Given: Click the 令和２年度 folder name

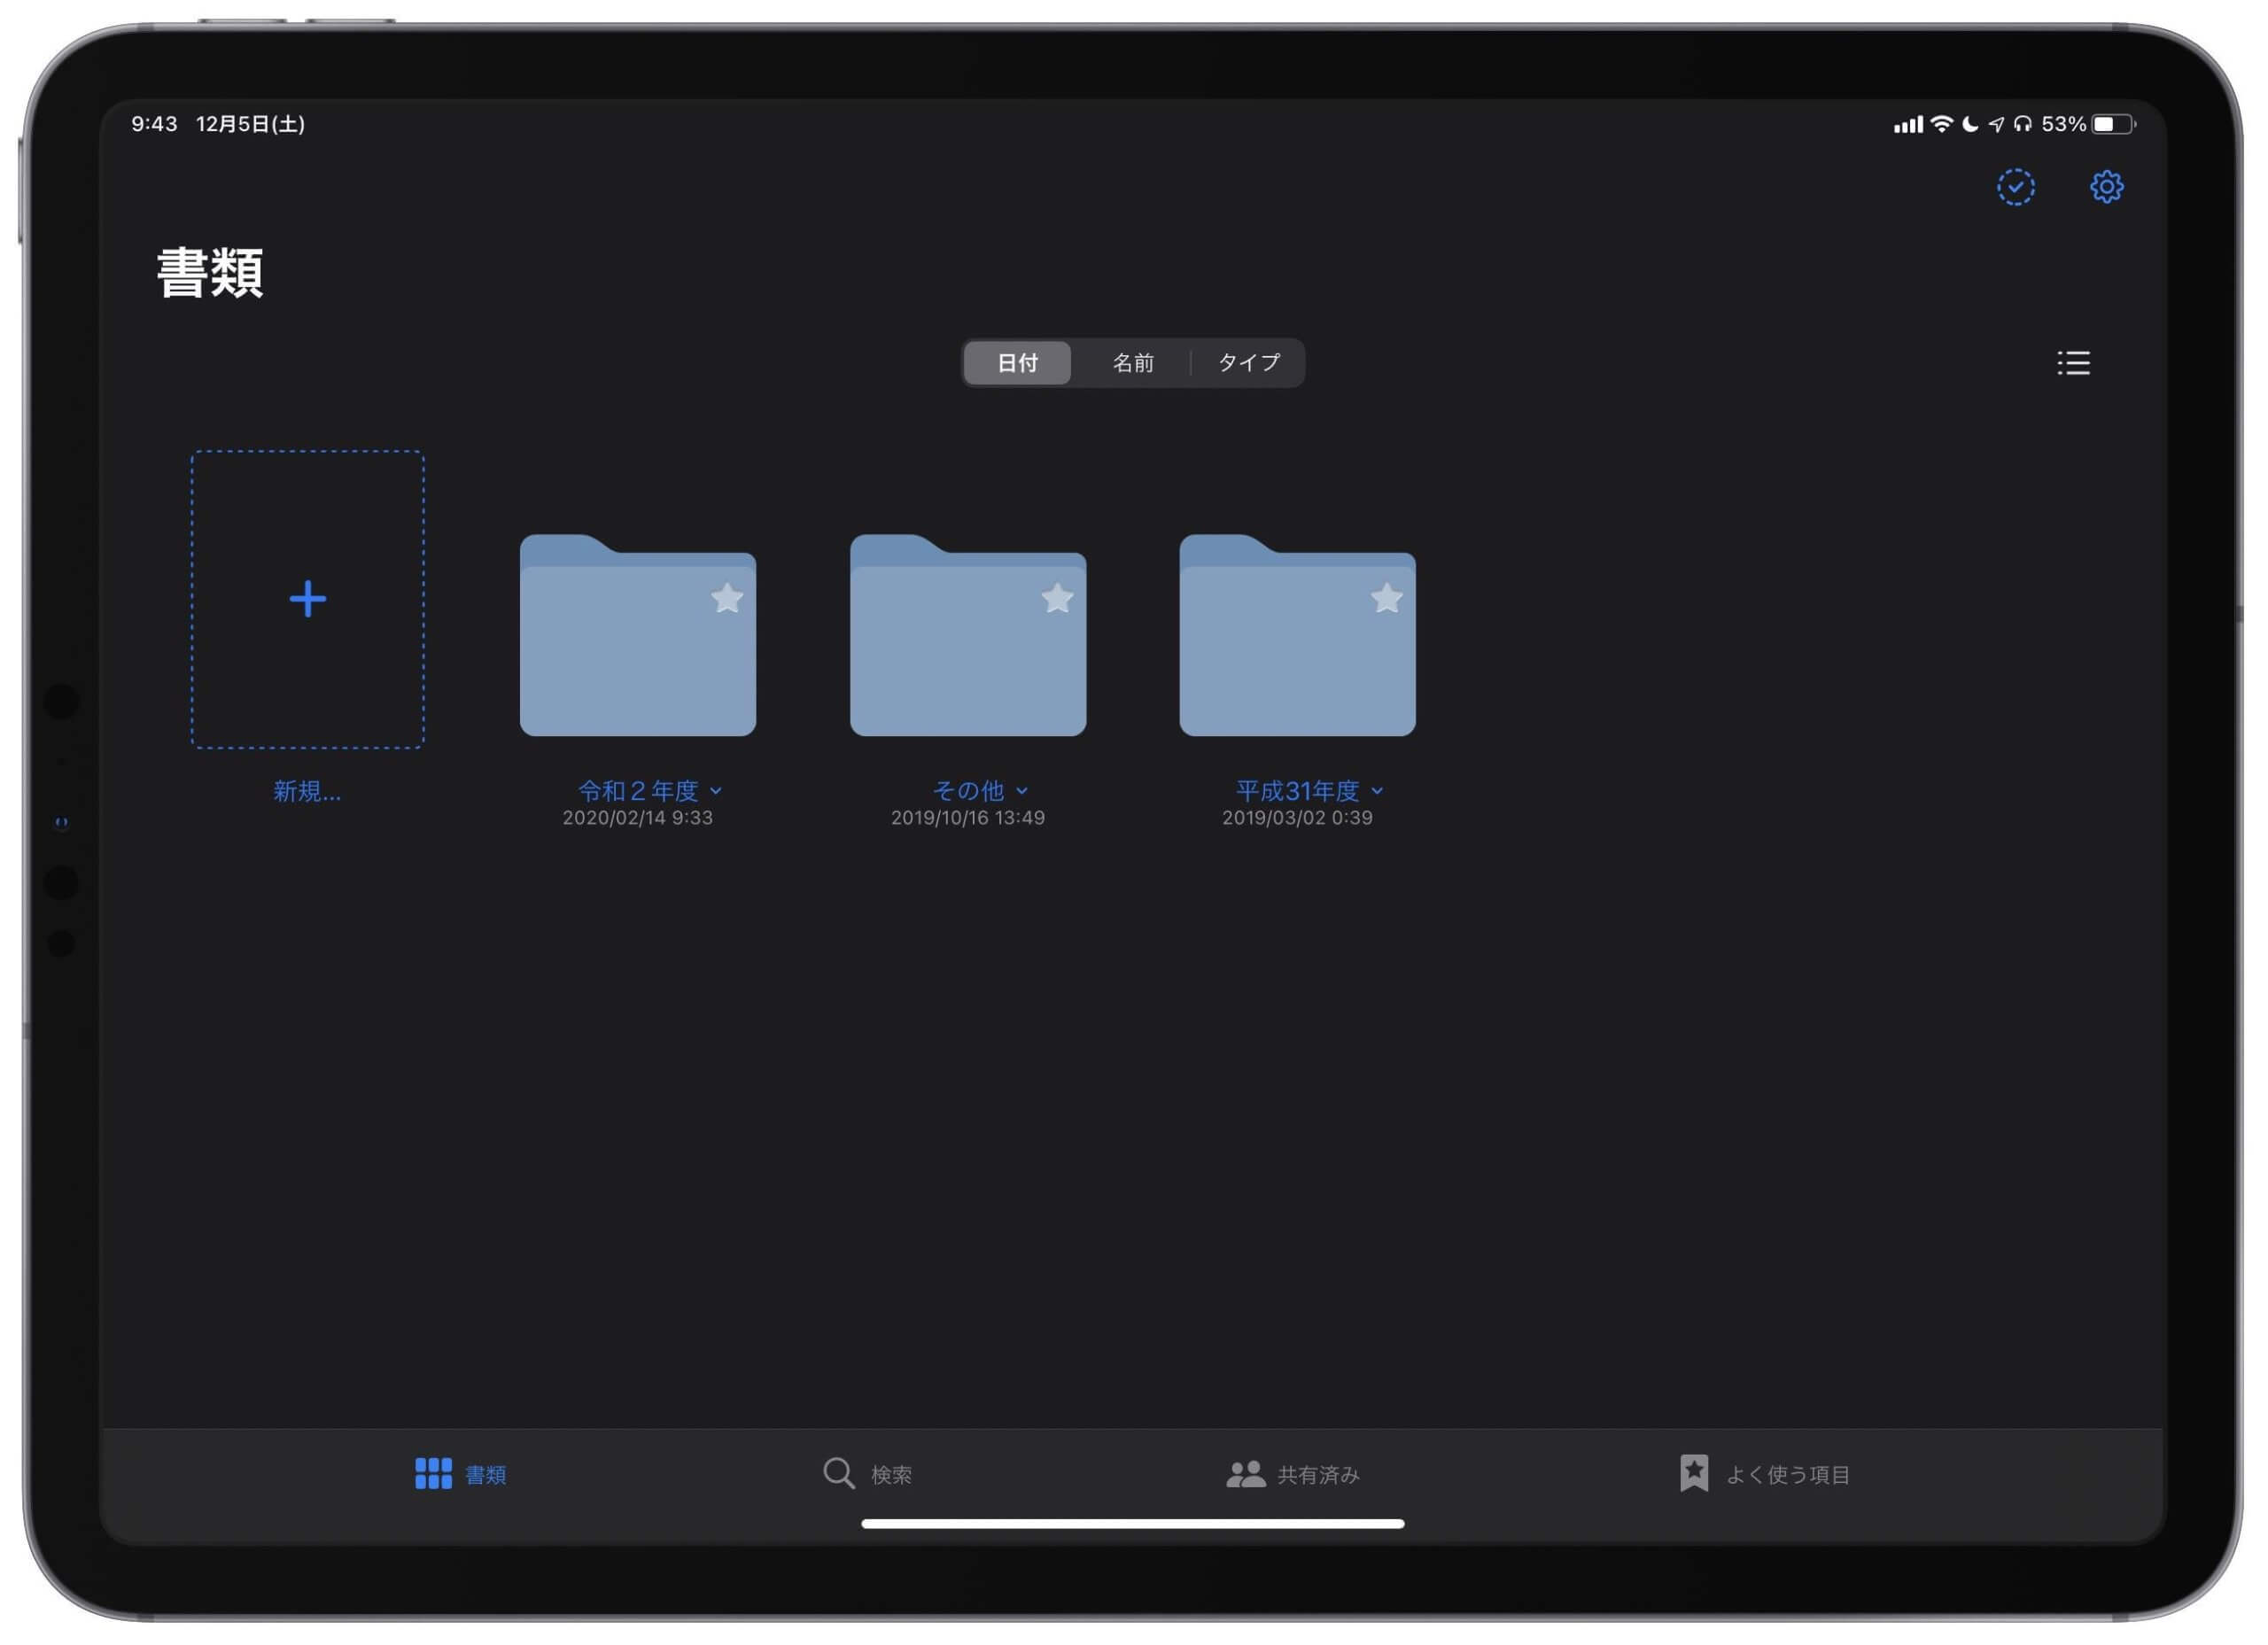Looking at the screenshot, I should [638, 791].
